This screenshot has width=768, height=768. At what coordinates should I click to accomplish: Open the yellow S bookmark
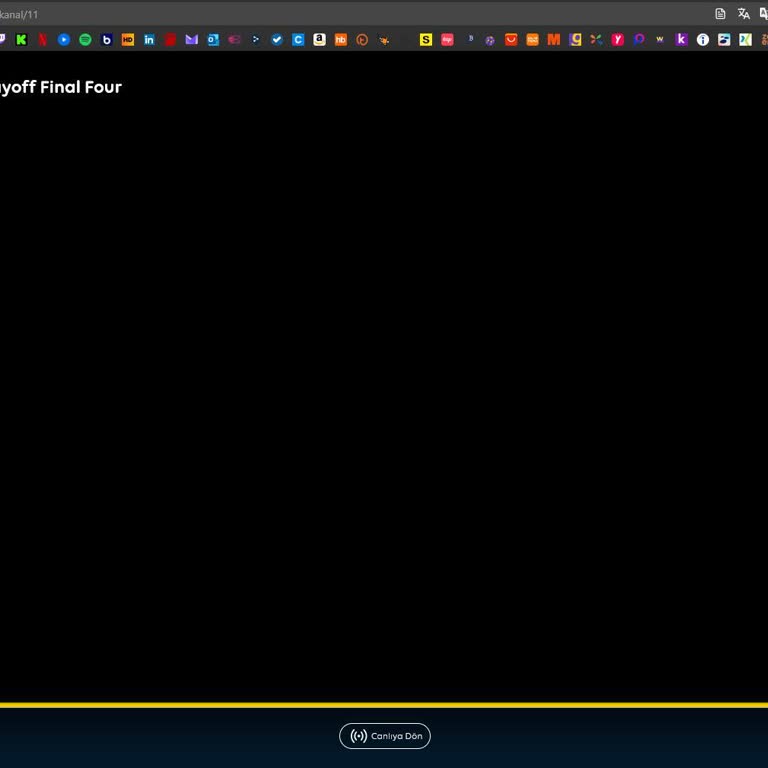[426, 40]
